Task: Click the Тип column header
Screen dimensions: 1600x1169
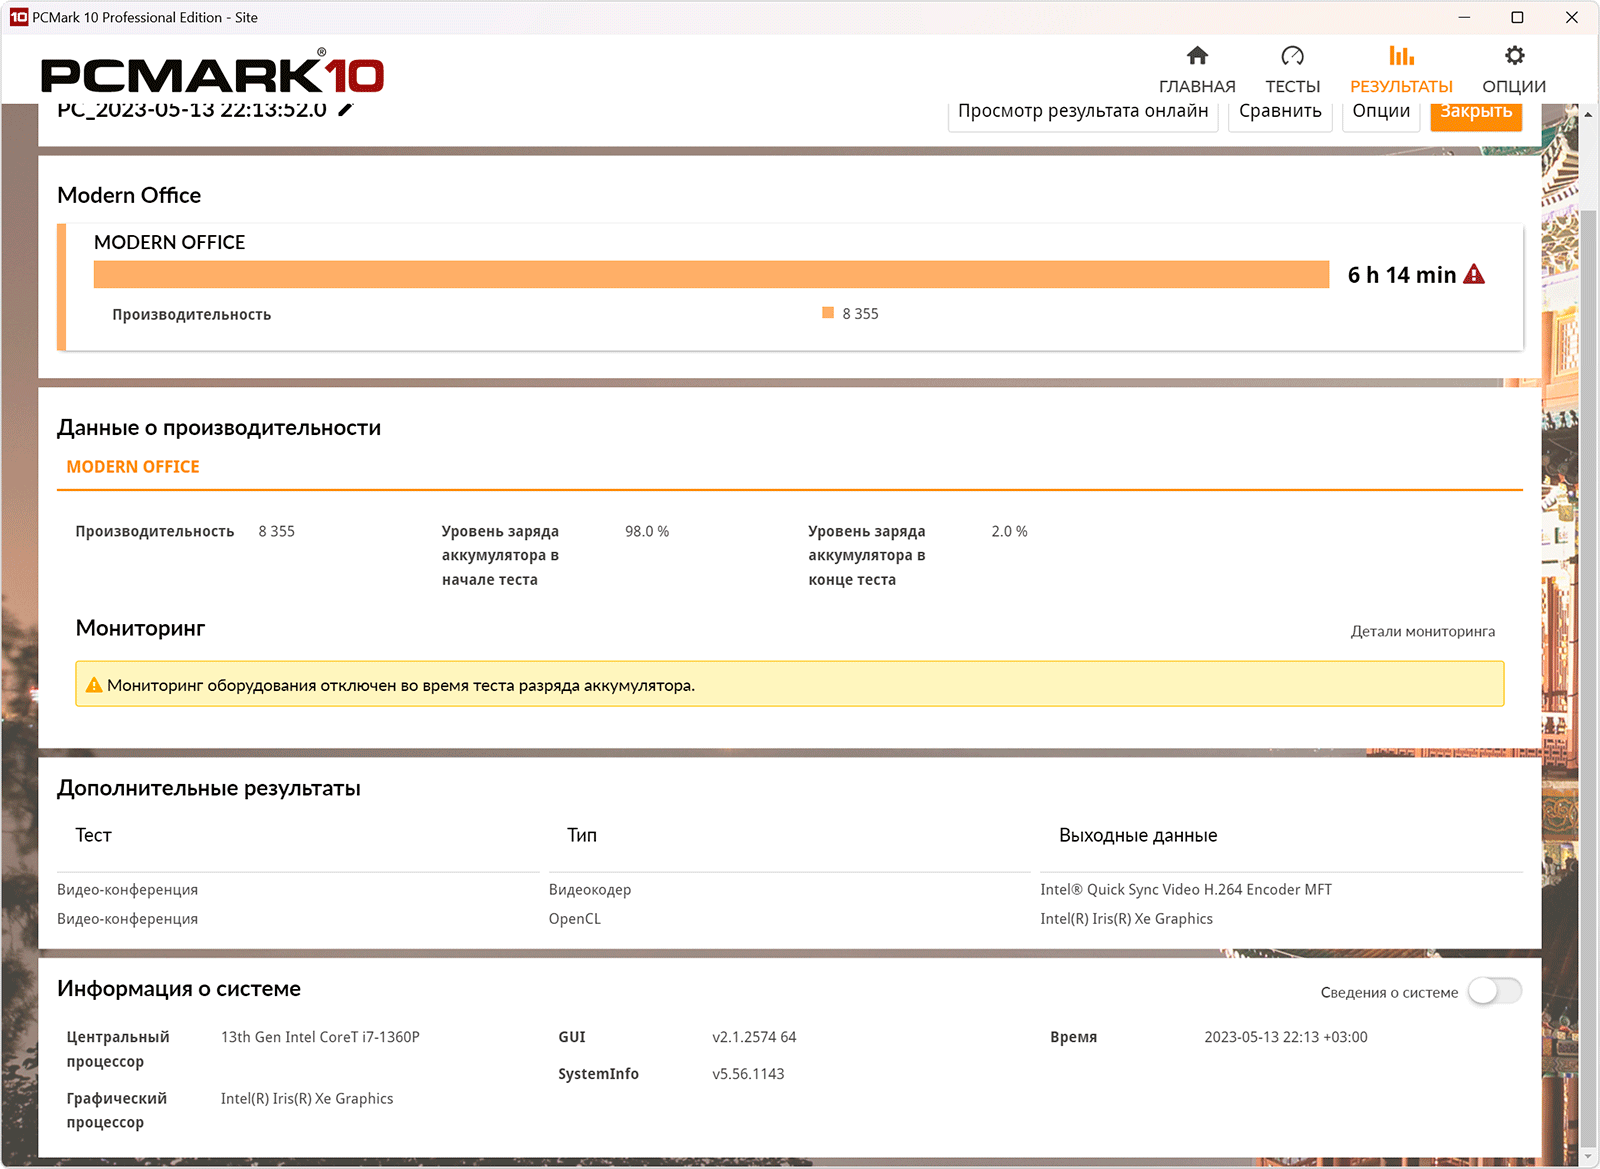Action: pyautogui.click(x=582, y=835)
